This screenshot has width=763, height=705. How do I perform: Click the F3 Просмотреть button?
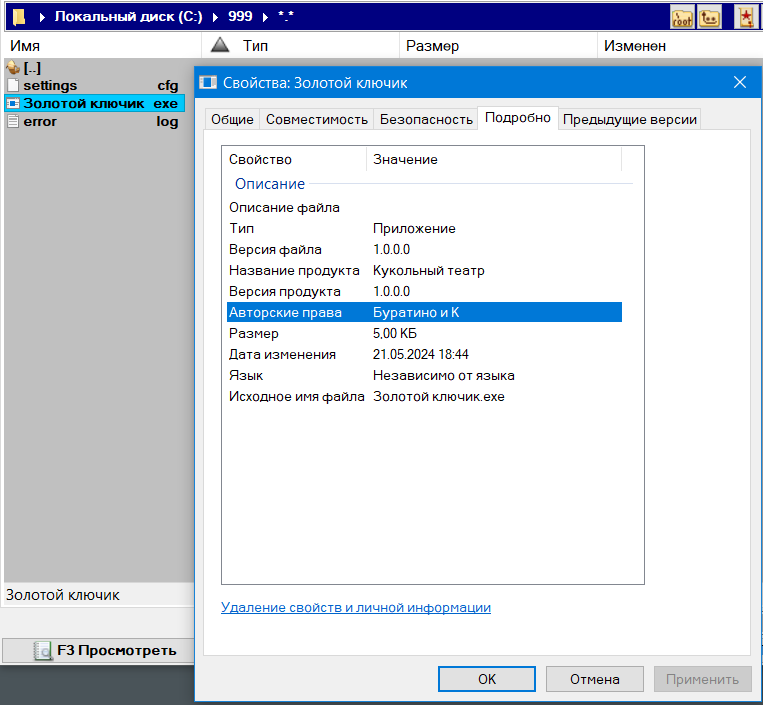click(105, 650)
